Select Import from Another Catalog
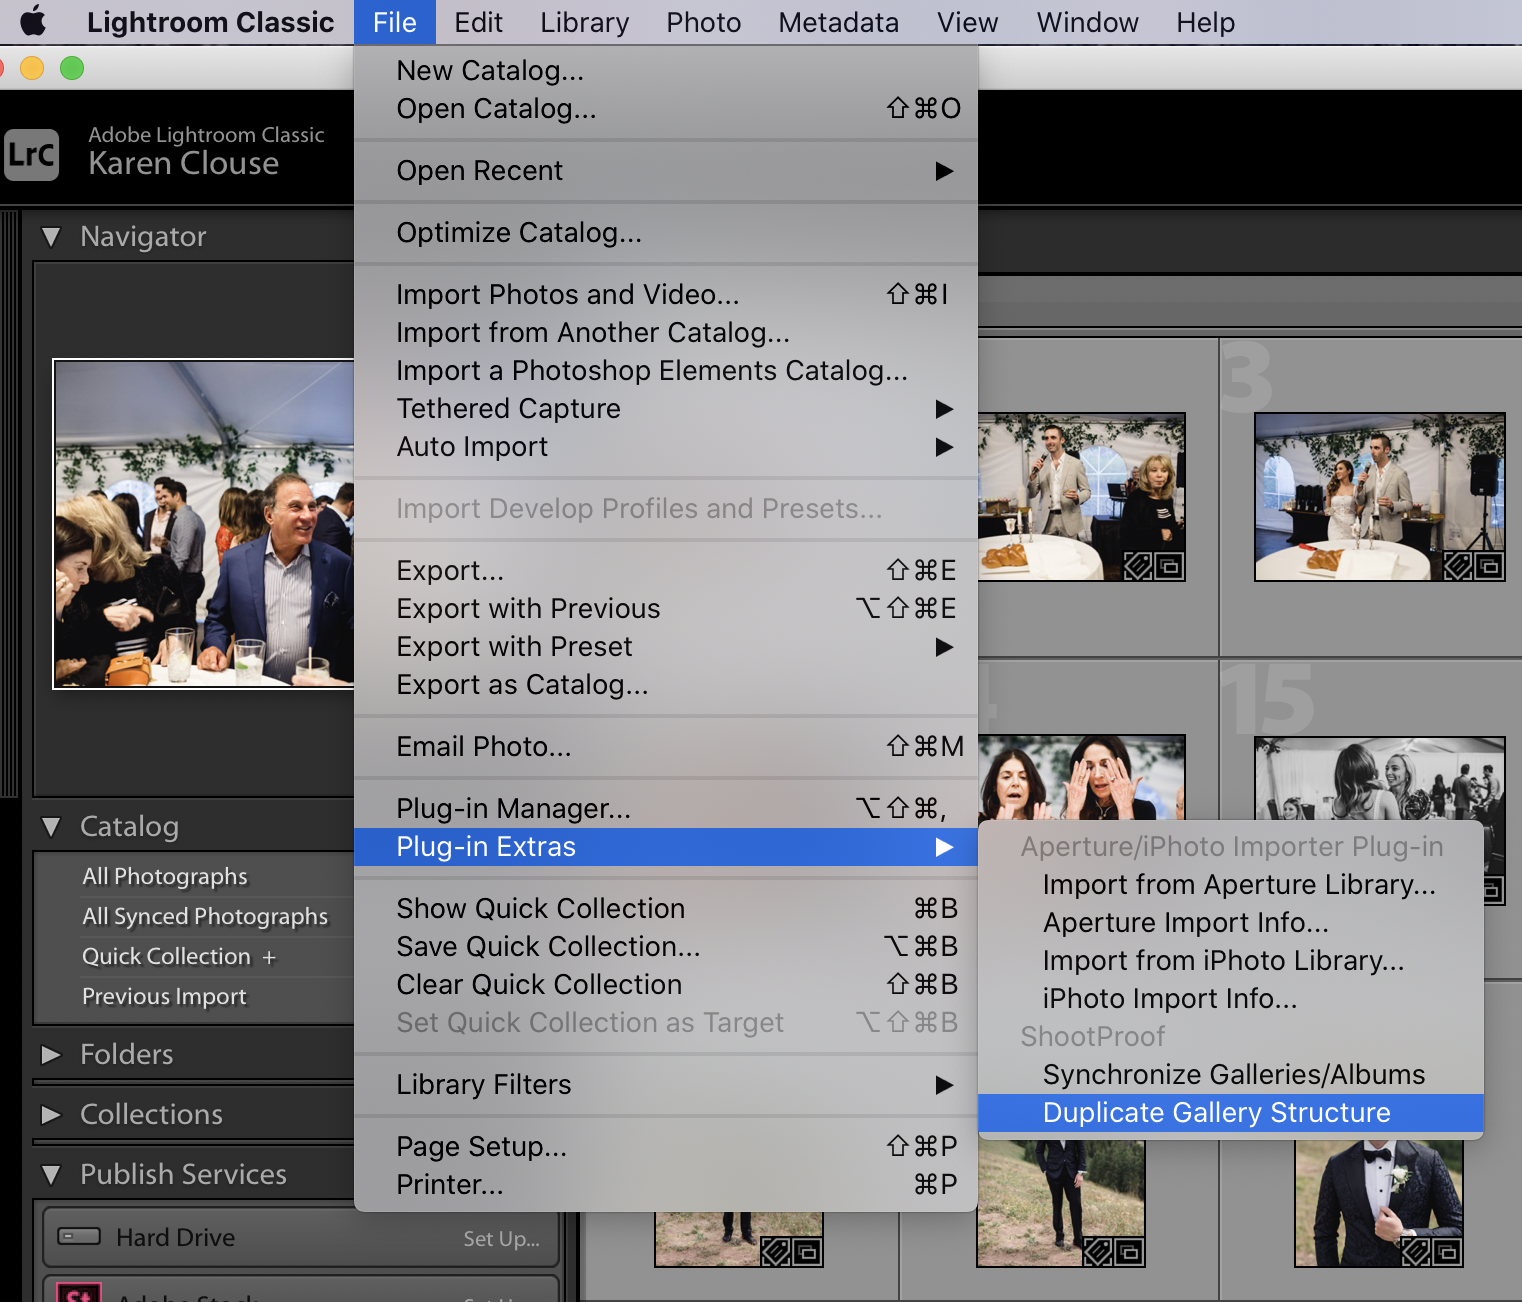The image size is (1522, 1302). (666, 333)
